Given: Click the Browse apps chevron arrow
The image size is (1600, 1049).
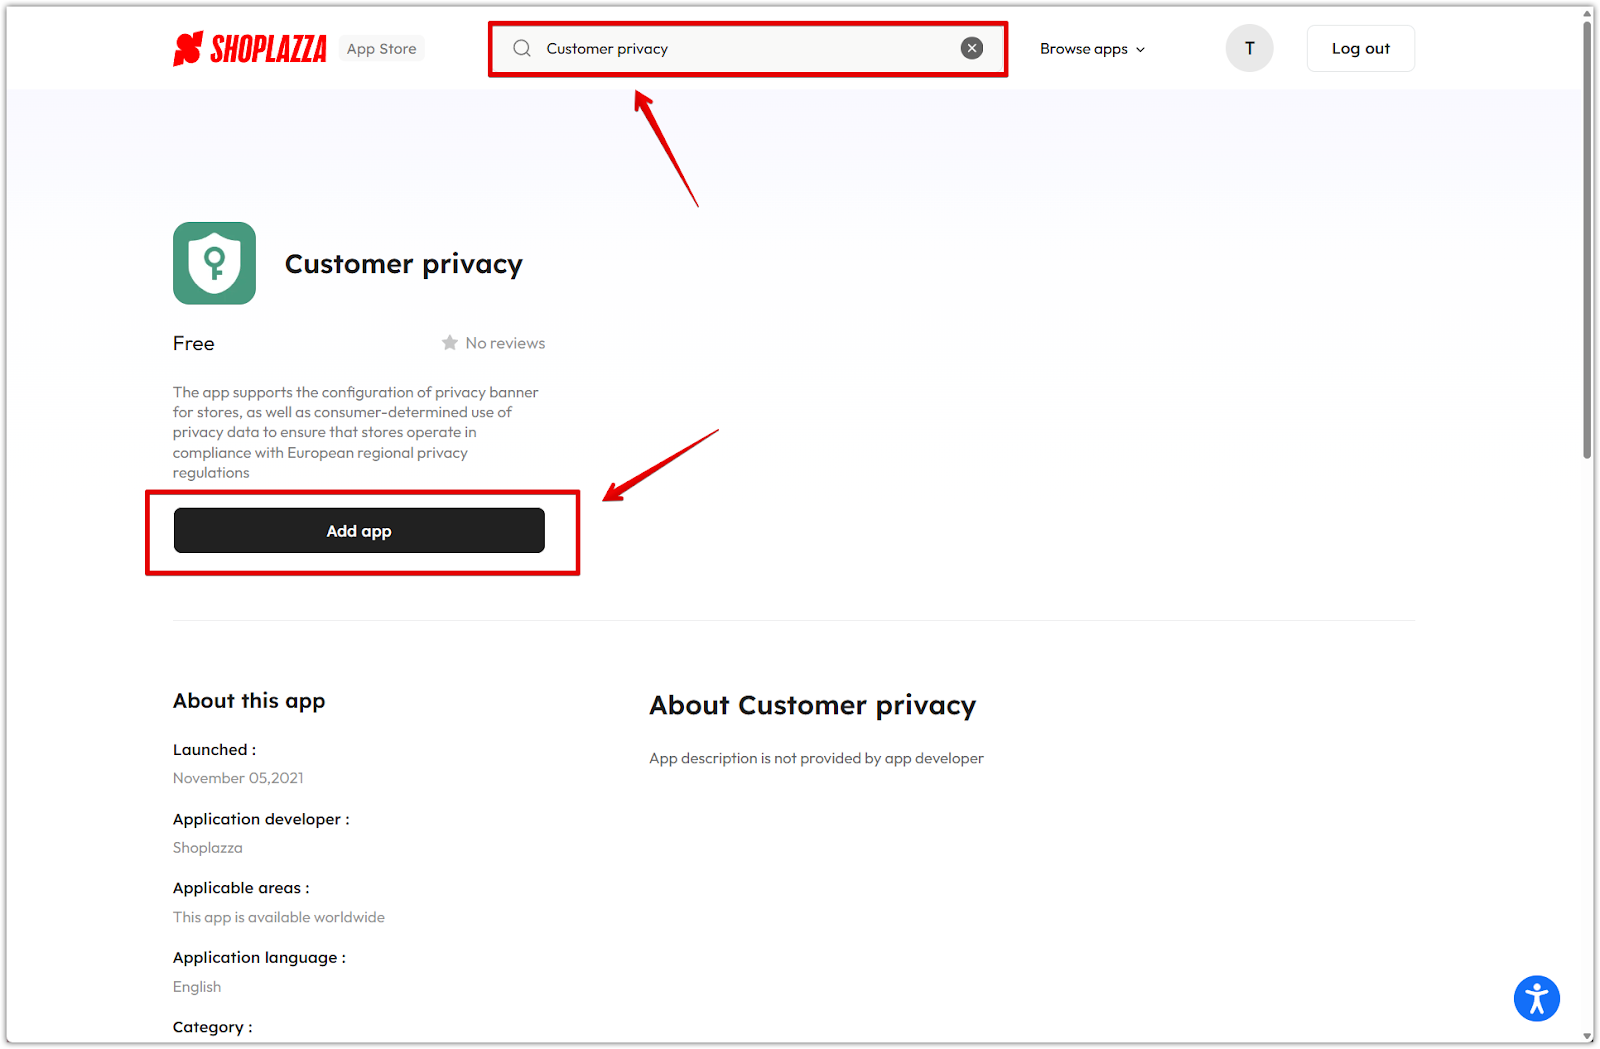Looking at the screenshot, I should (x=1140, y=49).
